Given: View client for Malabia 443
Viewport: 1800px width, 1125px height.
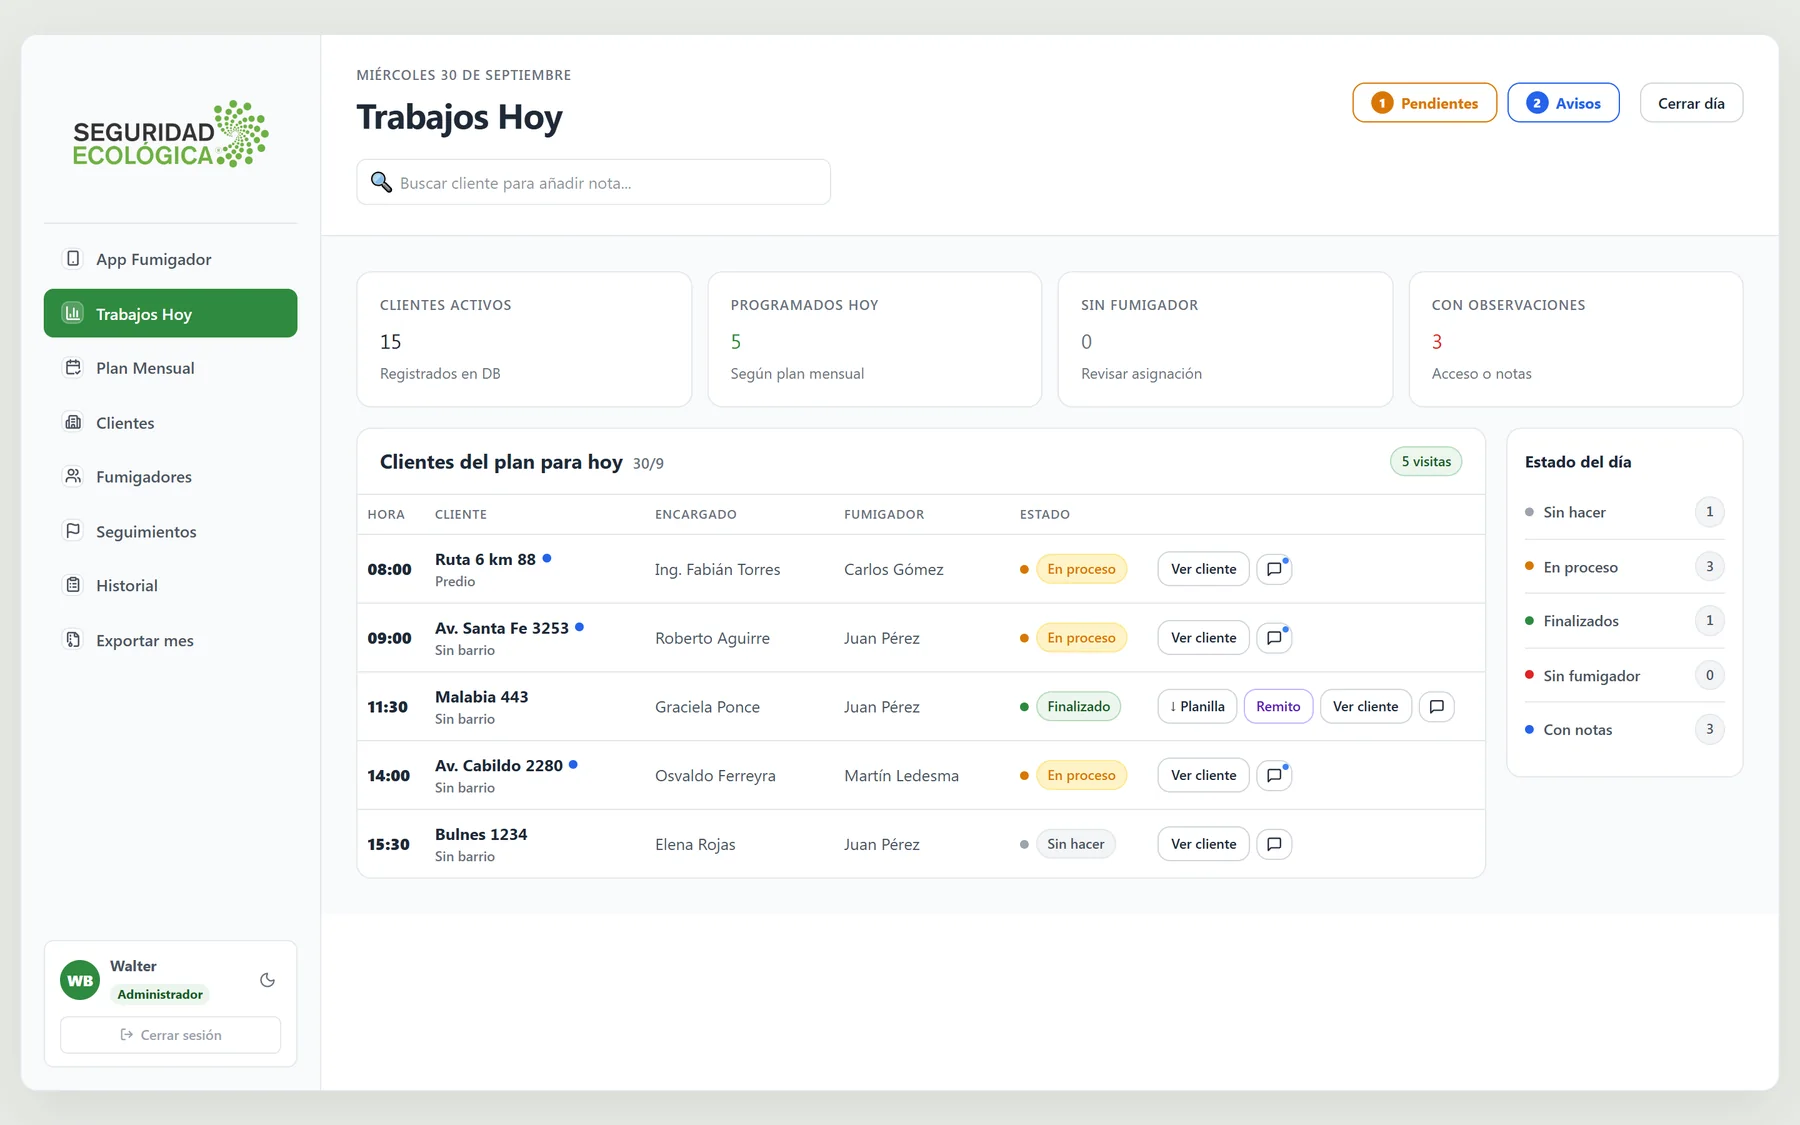Looking at the screenshot, I should 1365,706.
